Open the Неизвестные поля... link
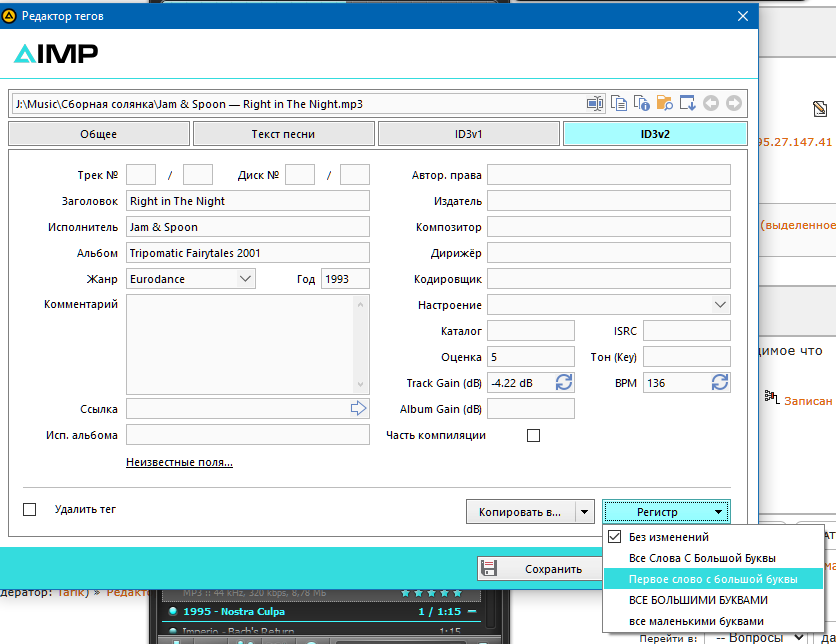 179,462
